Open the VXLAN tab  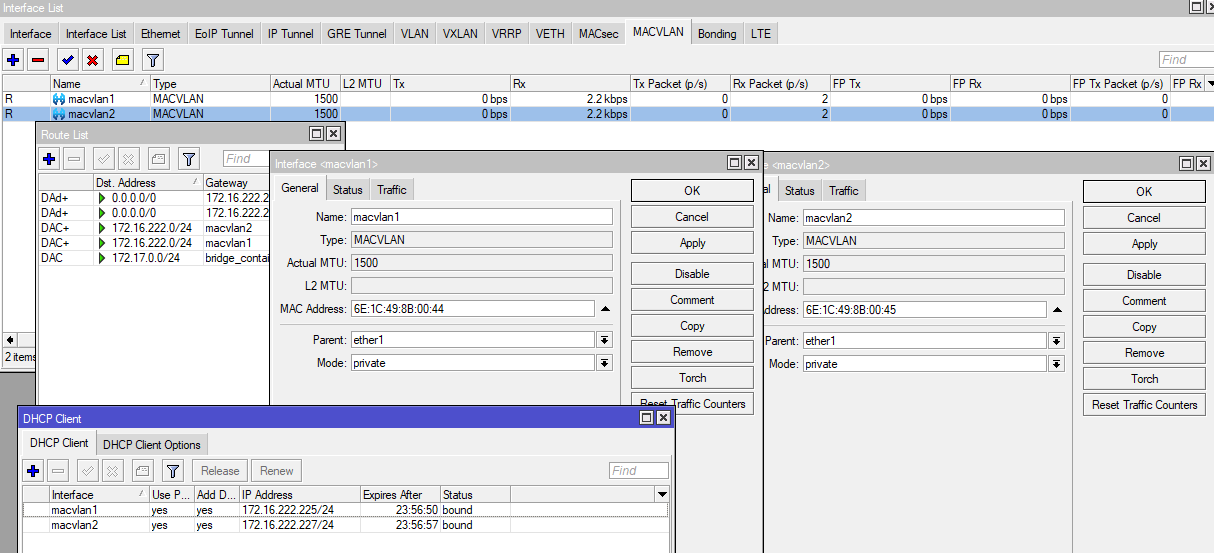(460, 34)
